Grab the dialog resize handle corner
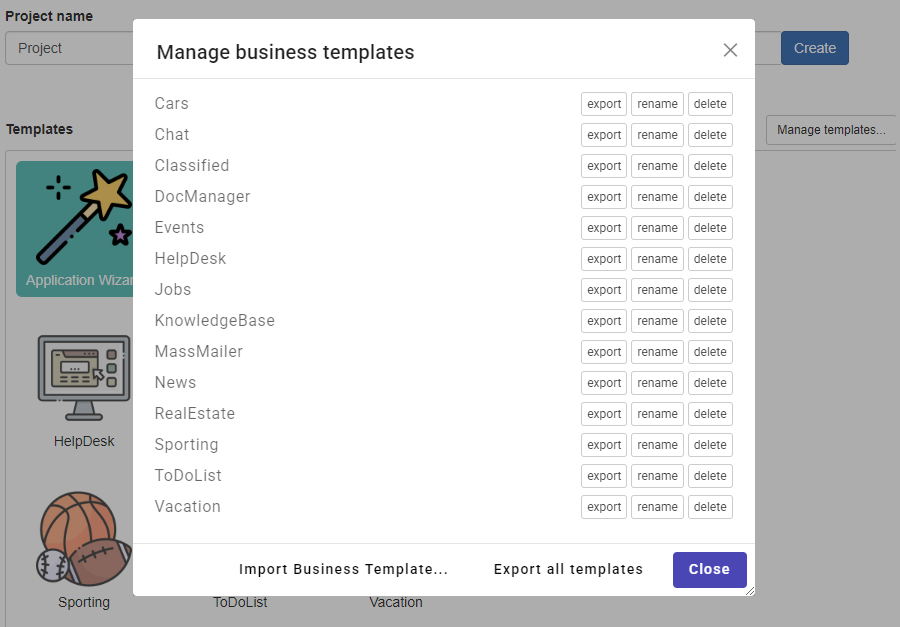This screenshot has height=627, width=900. pyautogui.click(x=750, y=591)
